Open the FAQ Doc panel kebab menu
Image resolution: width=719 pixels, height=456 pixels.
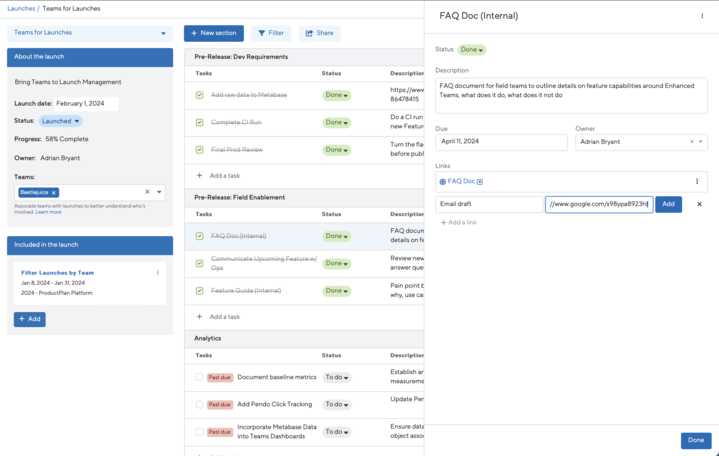pos(702,16)
